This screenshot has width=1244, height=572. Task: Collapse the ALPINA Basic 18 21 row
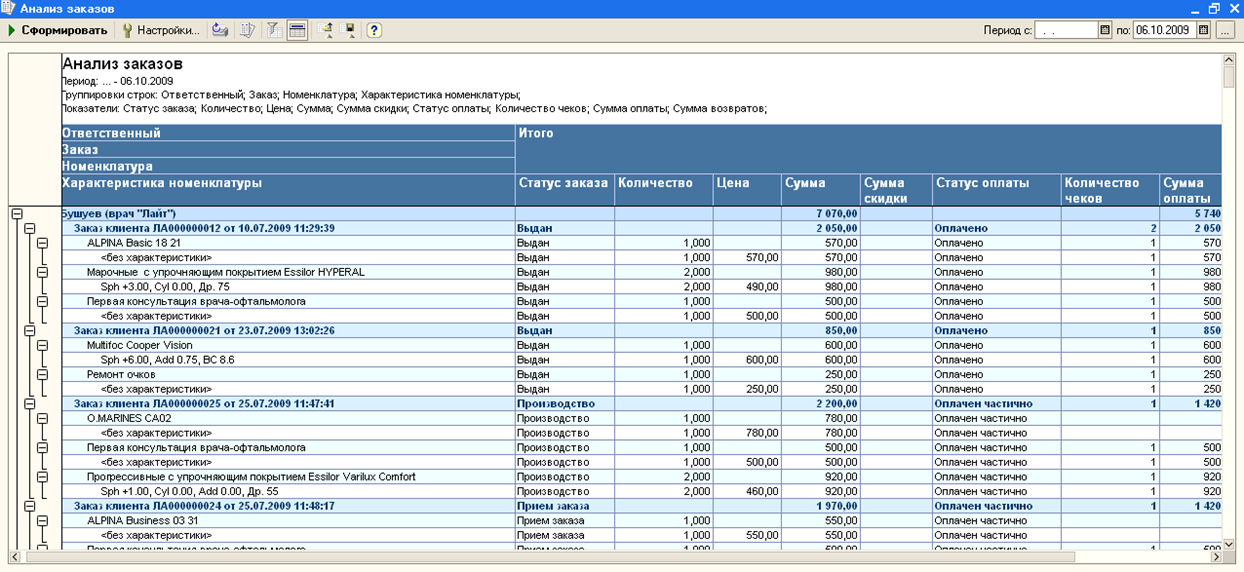tap(42, 242)
